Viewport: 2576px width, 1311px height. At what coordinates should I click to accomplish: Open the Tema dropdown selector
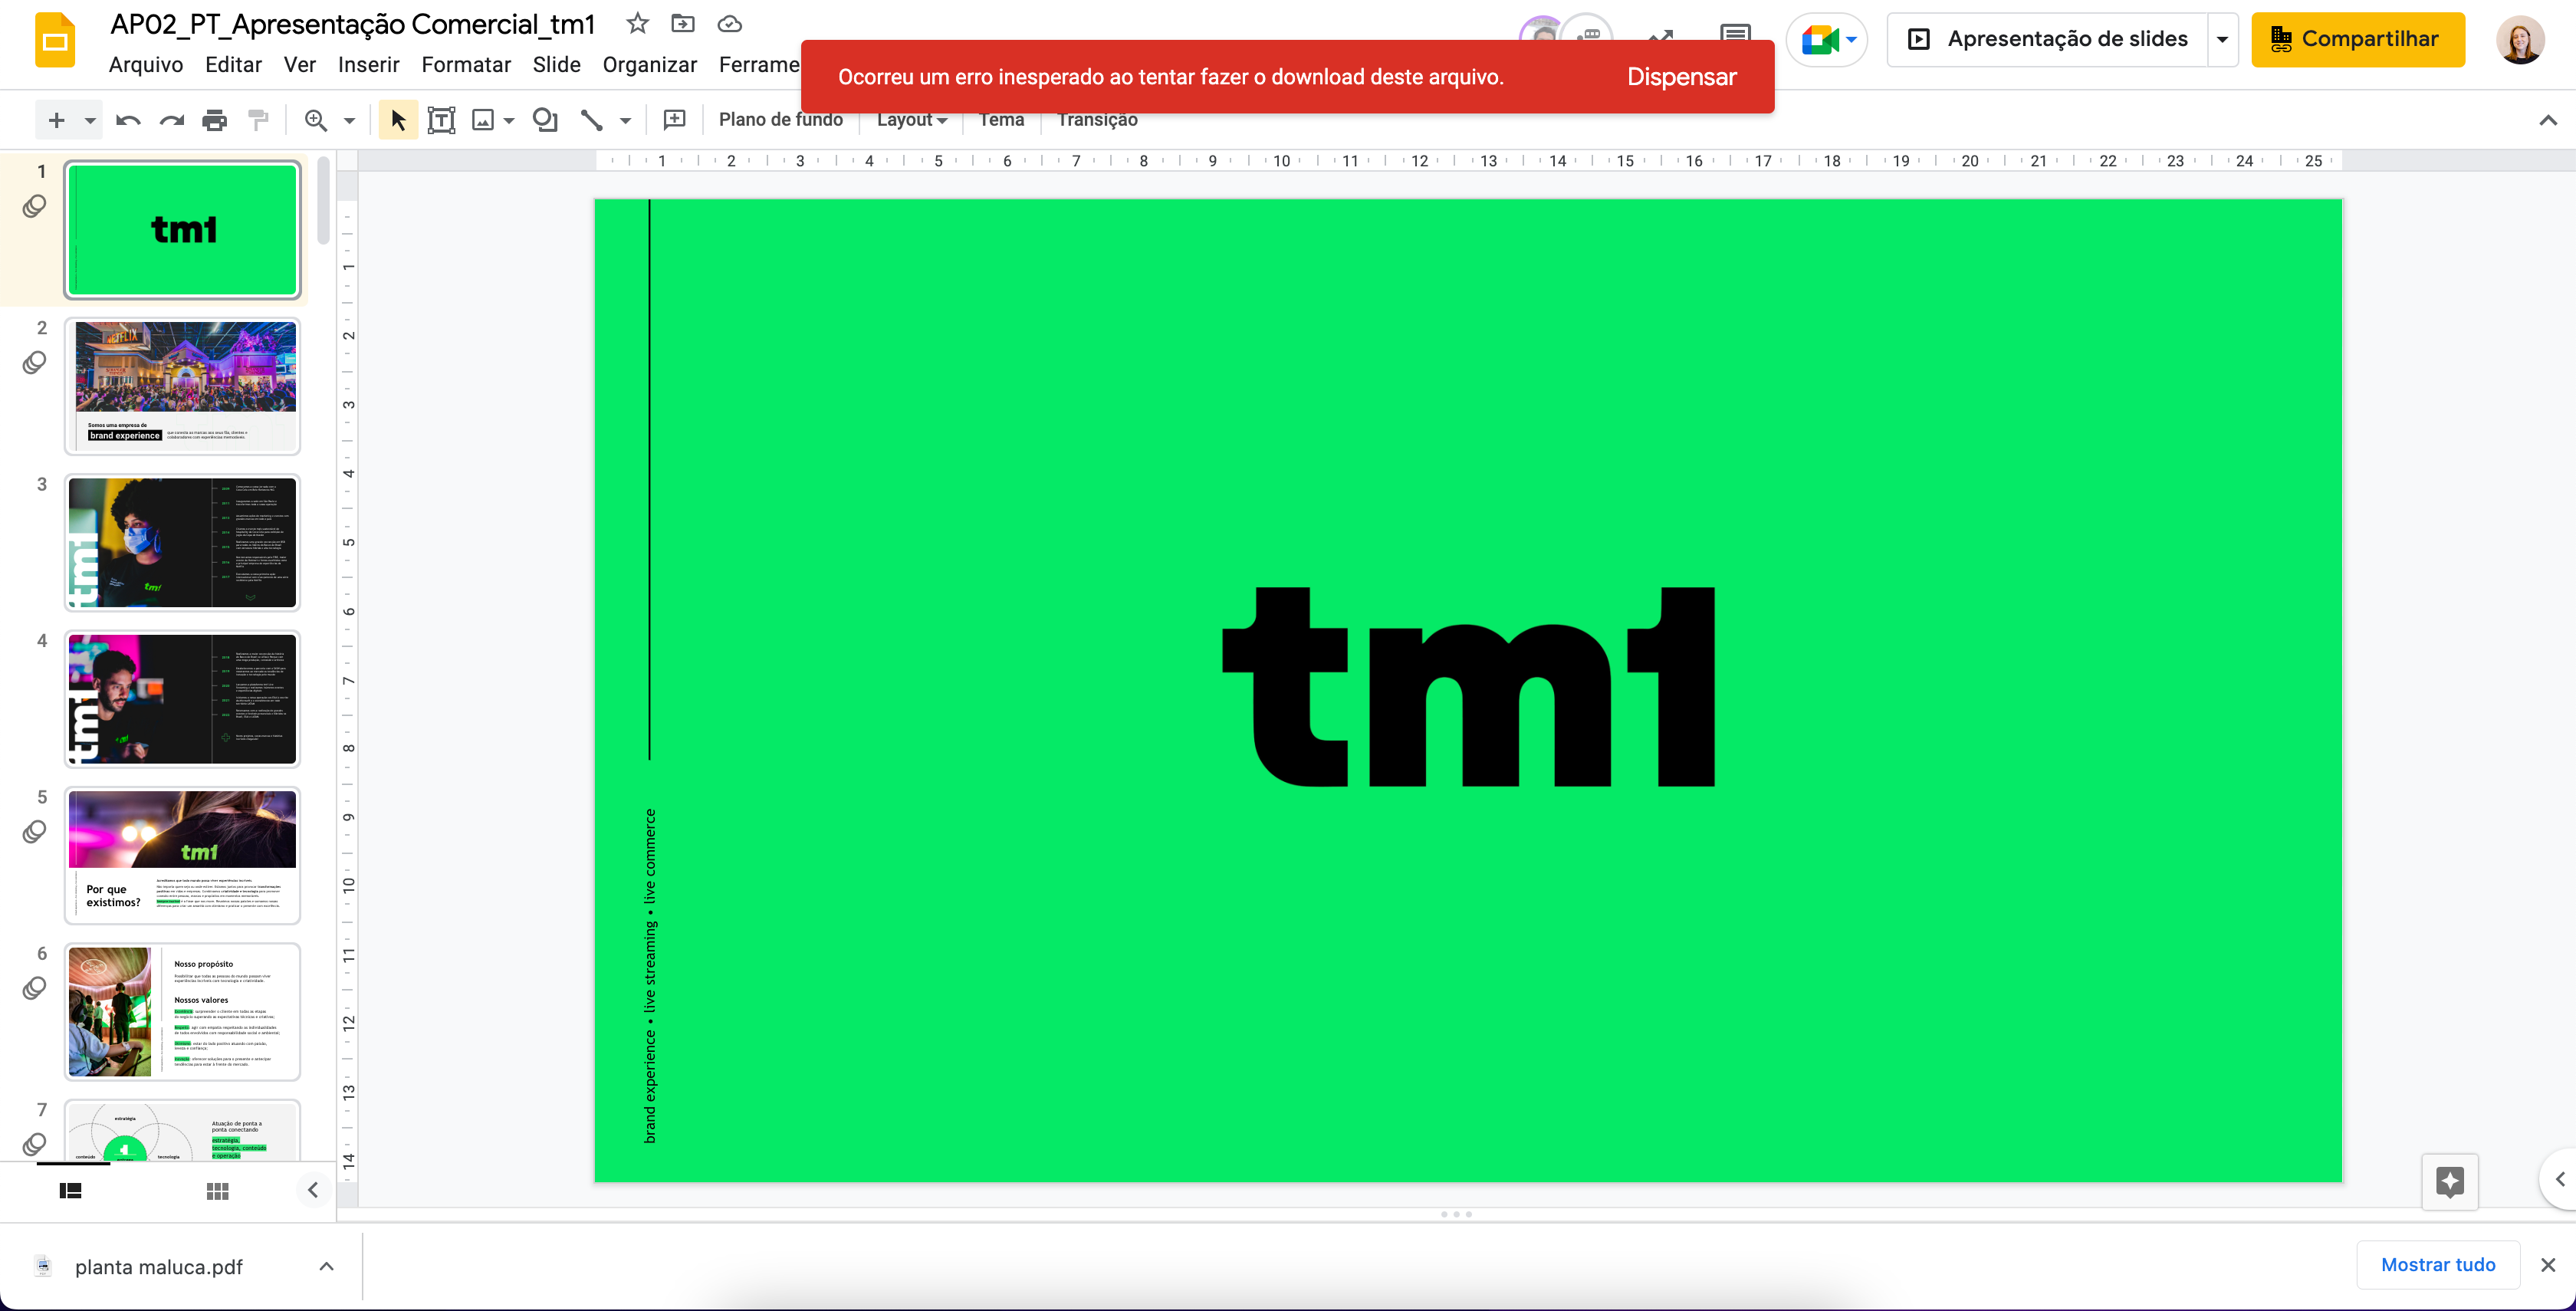pyautogui.click(x=1000, y=119)
